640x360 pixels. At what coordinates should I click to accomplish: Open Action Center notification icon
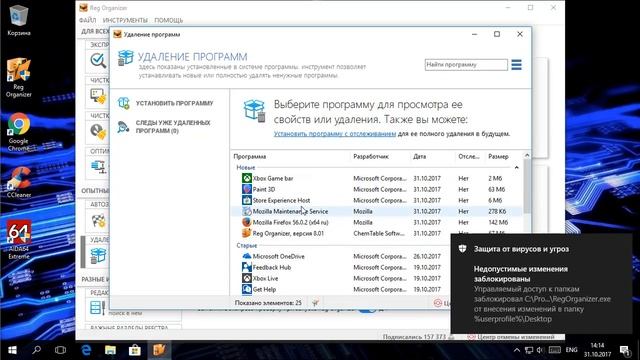(624, 350)
